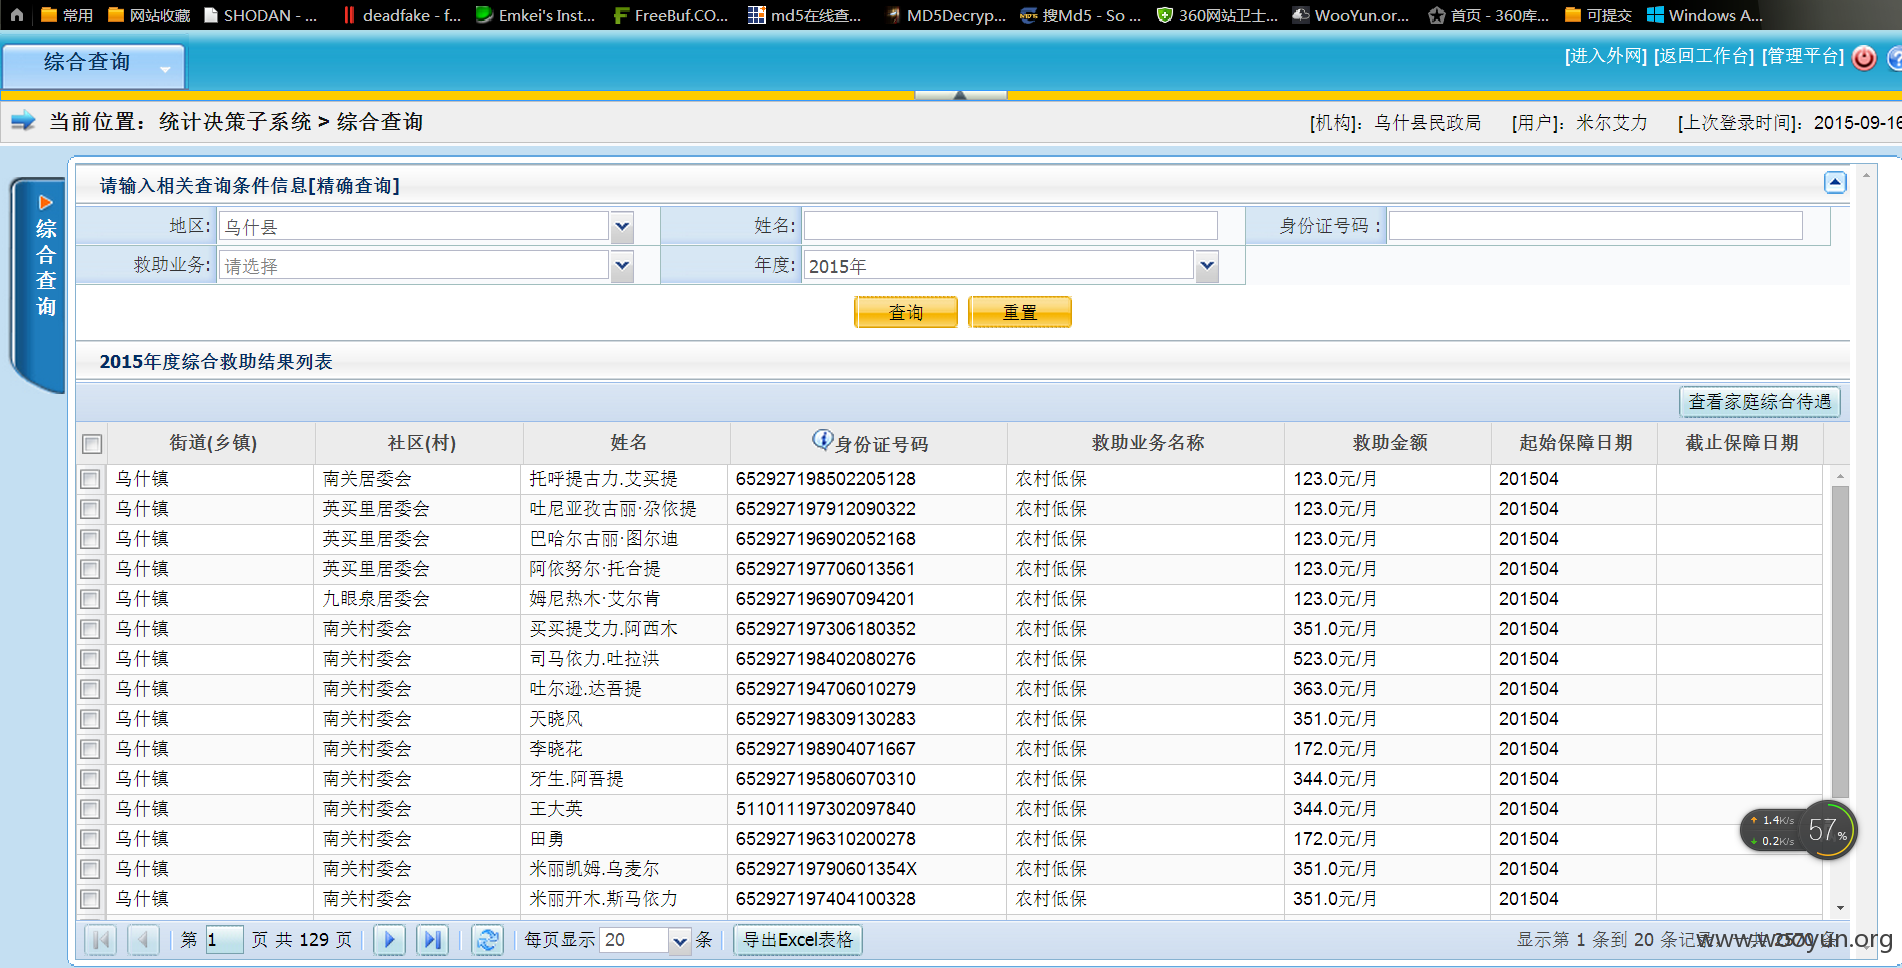Toggle the select-all checkbox in table header

tap(92, 444)
